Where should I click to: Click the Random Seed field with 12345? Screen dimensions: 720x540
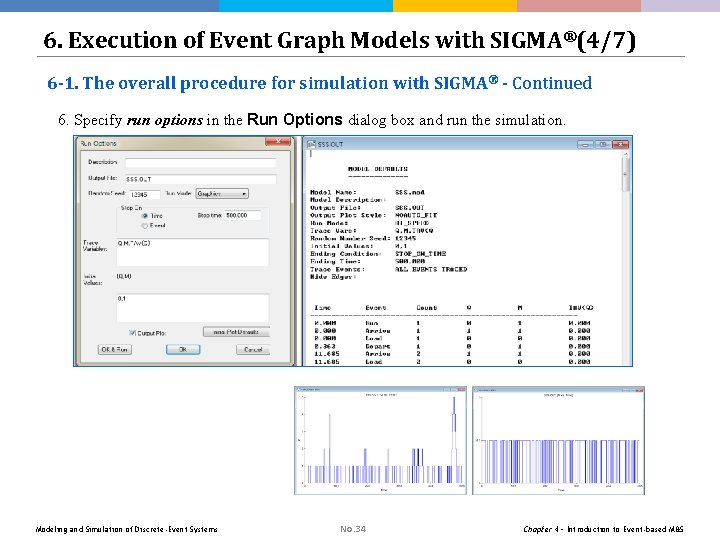(144, 194)
